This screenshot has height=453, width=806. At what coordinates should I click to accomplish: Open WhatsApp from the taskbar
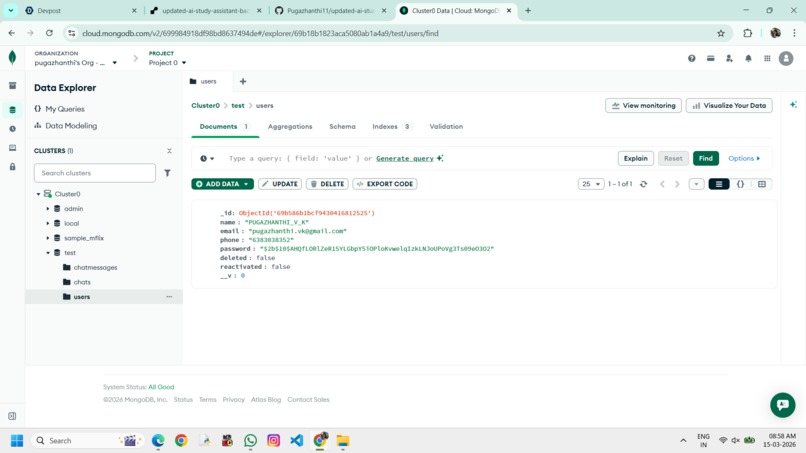(x=250, y=441)
